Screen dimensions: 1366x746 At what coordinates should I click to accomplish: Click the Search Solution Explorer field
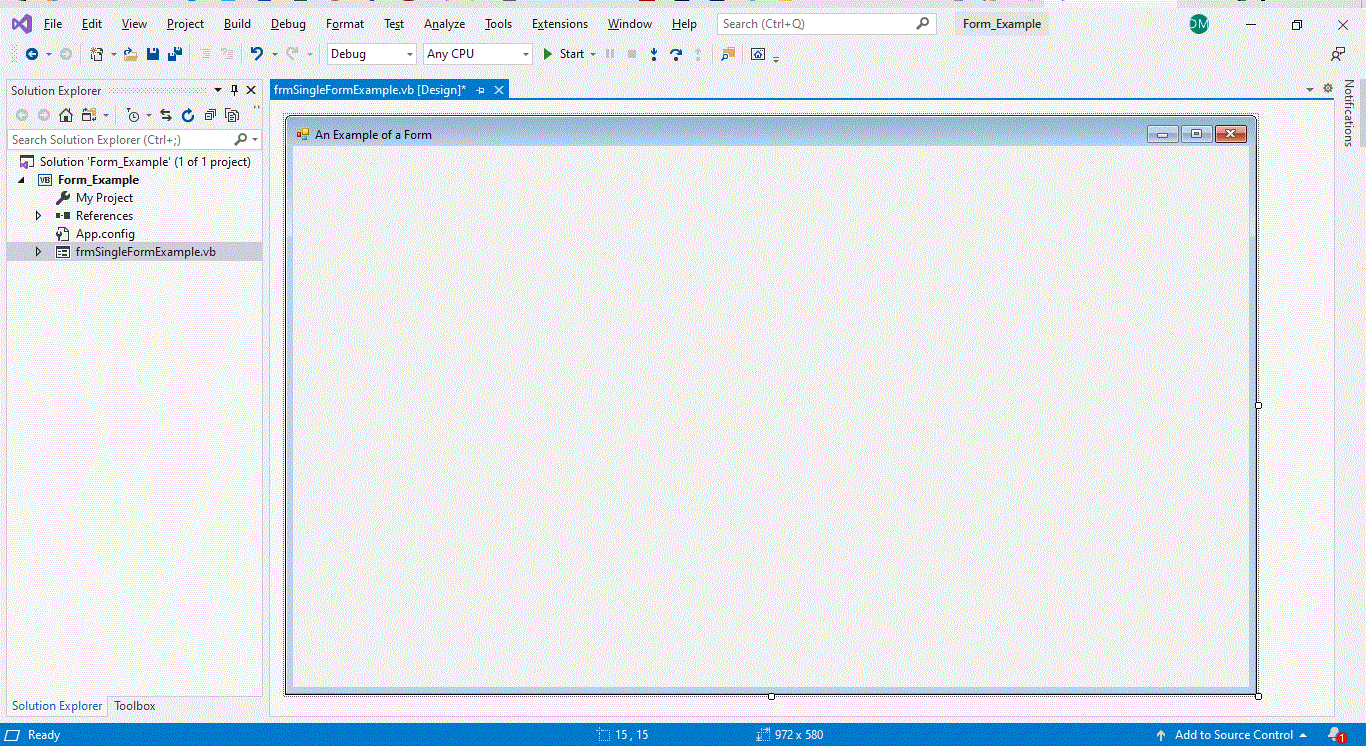[x=120, y=140]
